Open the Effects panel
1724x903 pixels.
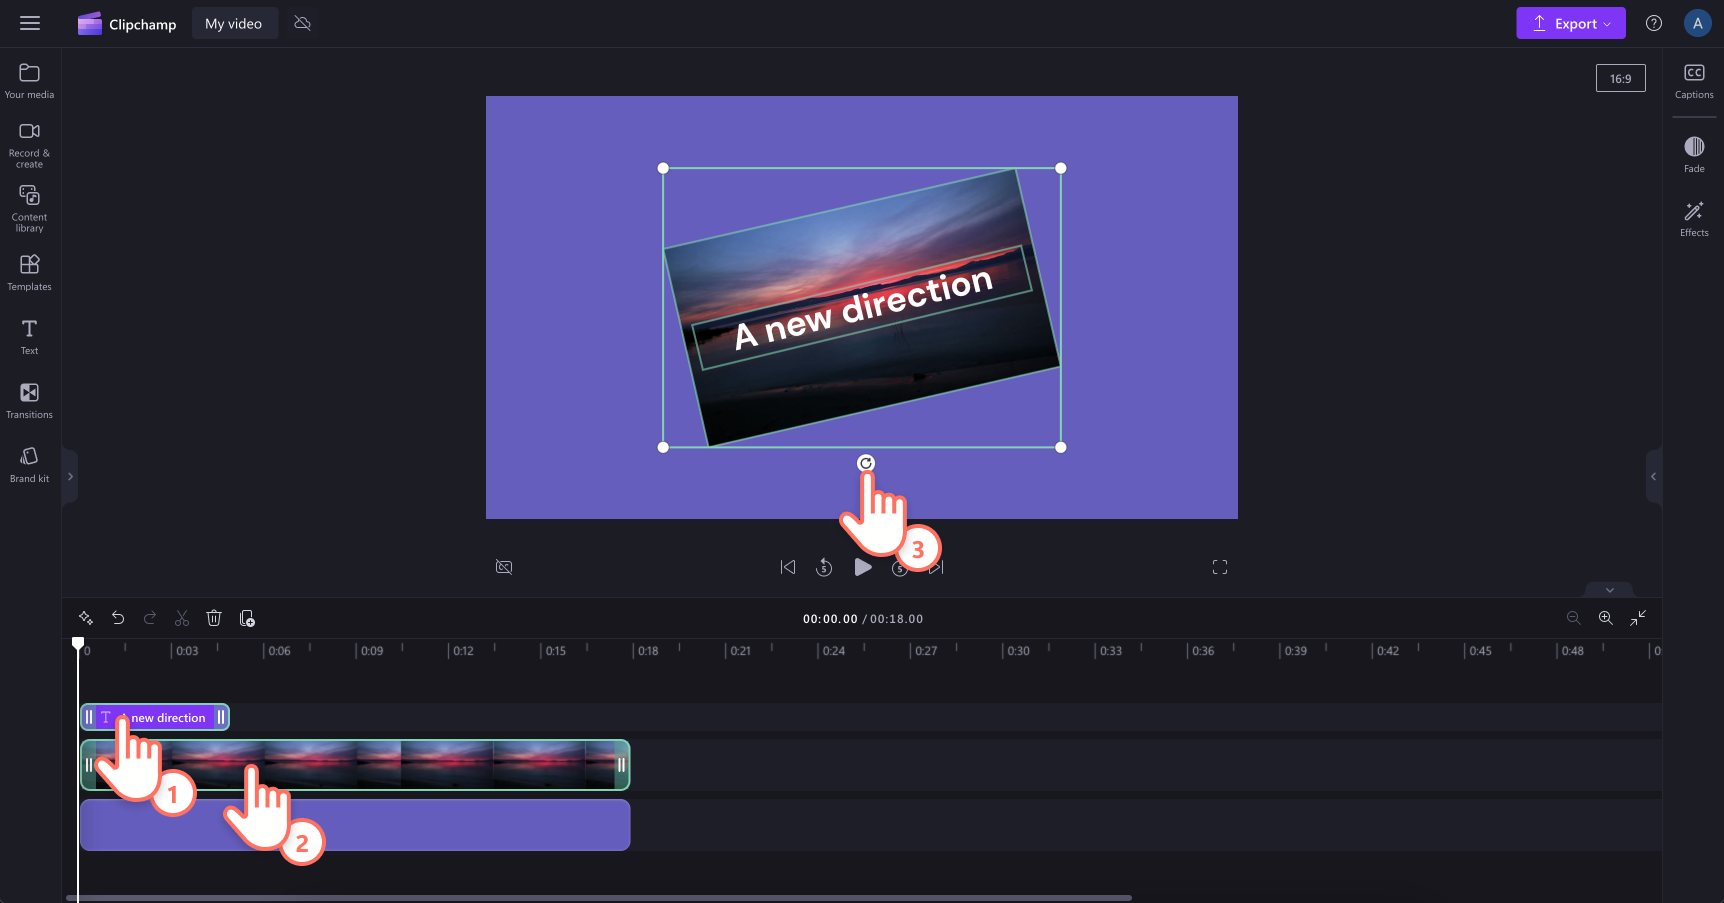1694,219
